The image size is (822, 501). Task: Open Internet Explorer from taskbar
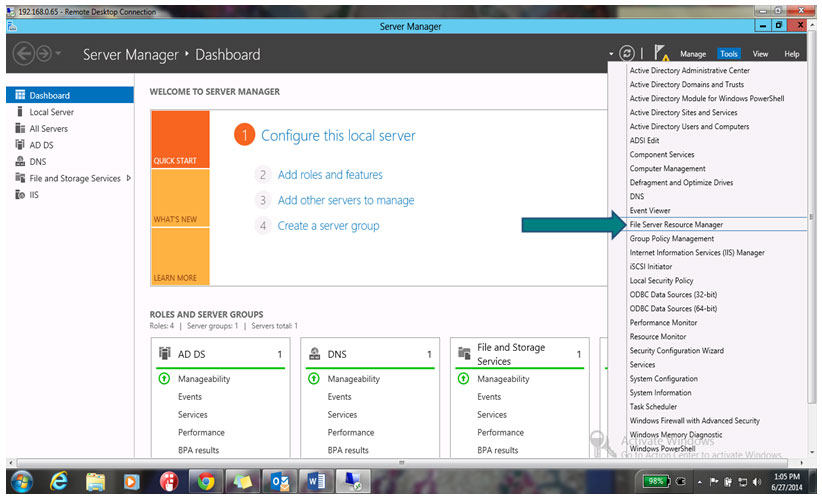point(58,481)
